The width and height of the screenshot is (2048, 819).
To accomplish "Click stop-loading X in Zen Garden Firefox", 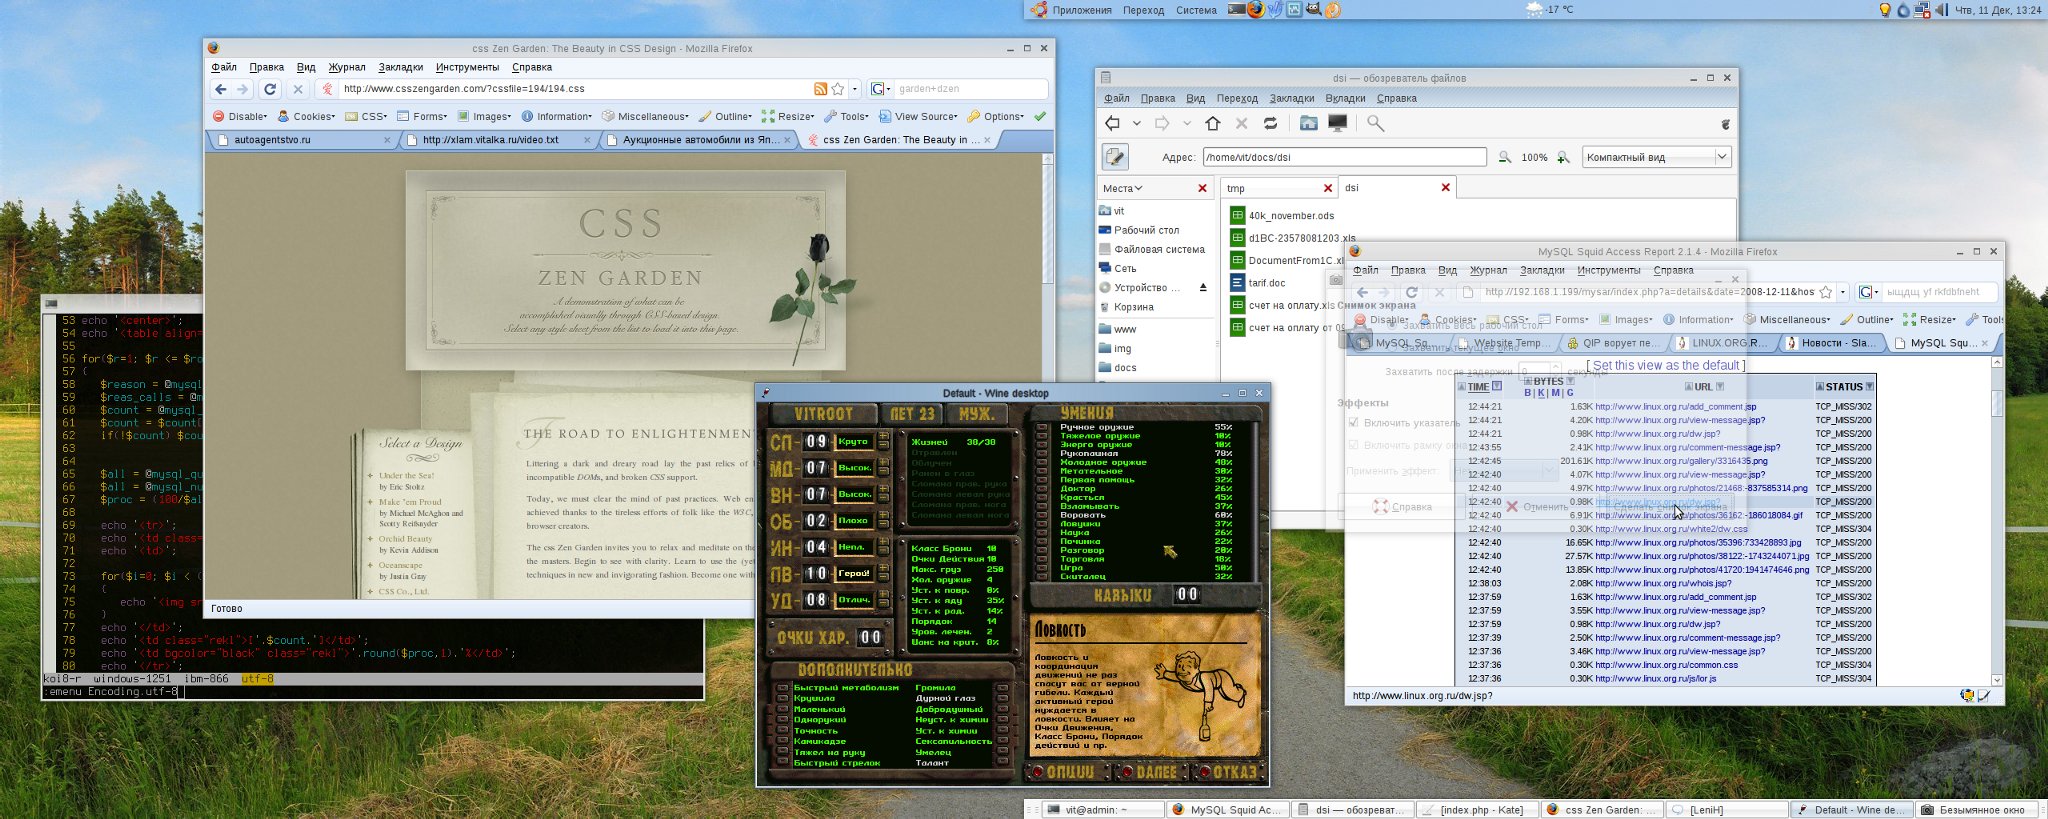I will point(297,89).
